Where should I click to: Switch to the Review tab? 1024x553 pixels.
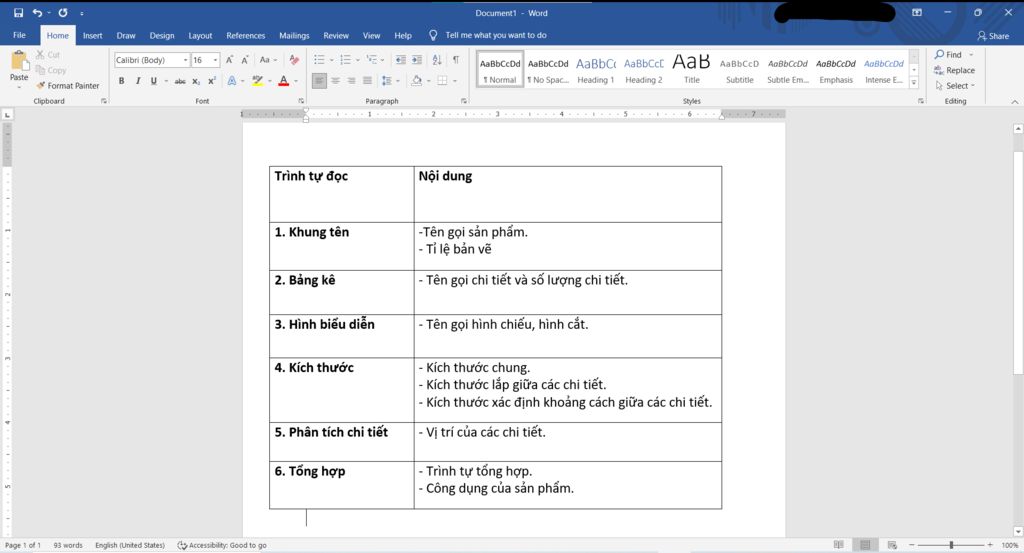tap(336, 36)
